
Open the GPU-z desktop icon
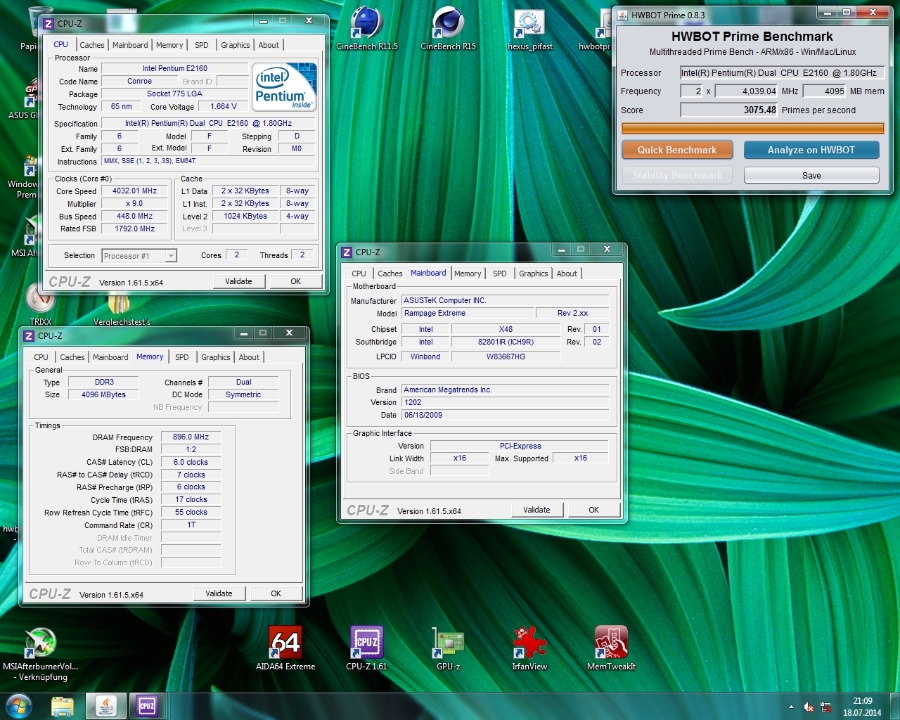click(448, 648)
